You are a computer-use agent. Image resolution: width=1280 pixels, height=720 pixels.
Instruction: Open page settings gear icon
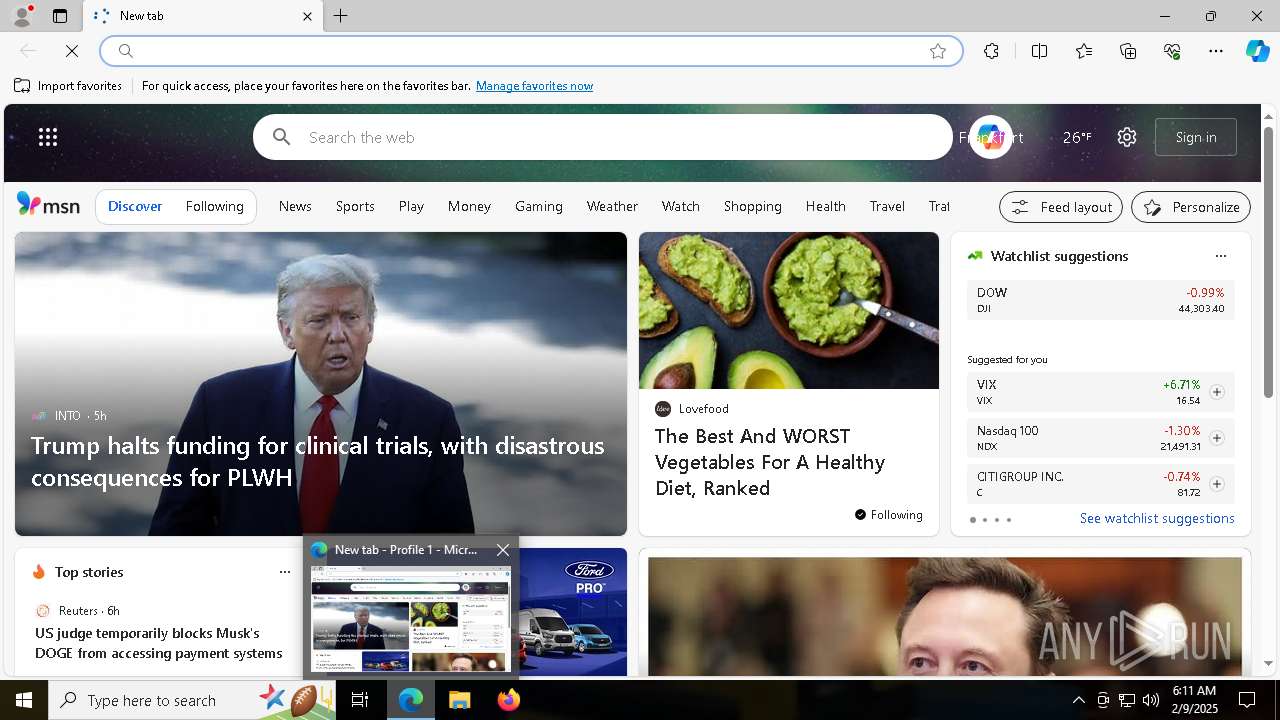coord(1127,137)
